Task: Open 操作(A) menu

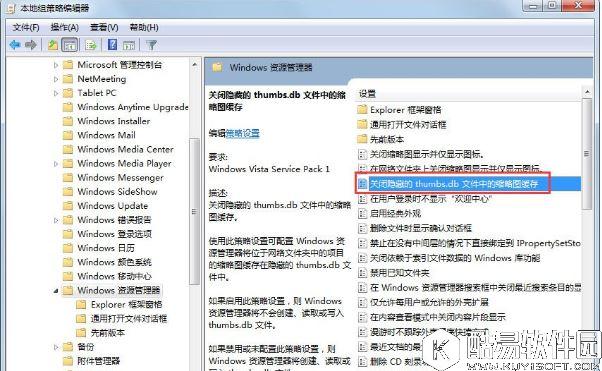Action: click(x=64, y=27)
